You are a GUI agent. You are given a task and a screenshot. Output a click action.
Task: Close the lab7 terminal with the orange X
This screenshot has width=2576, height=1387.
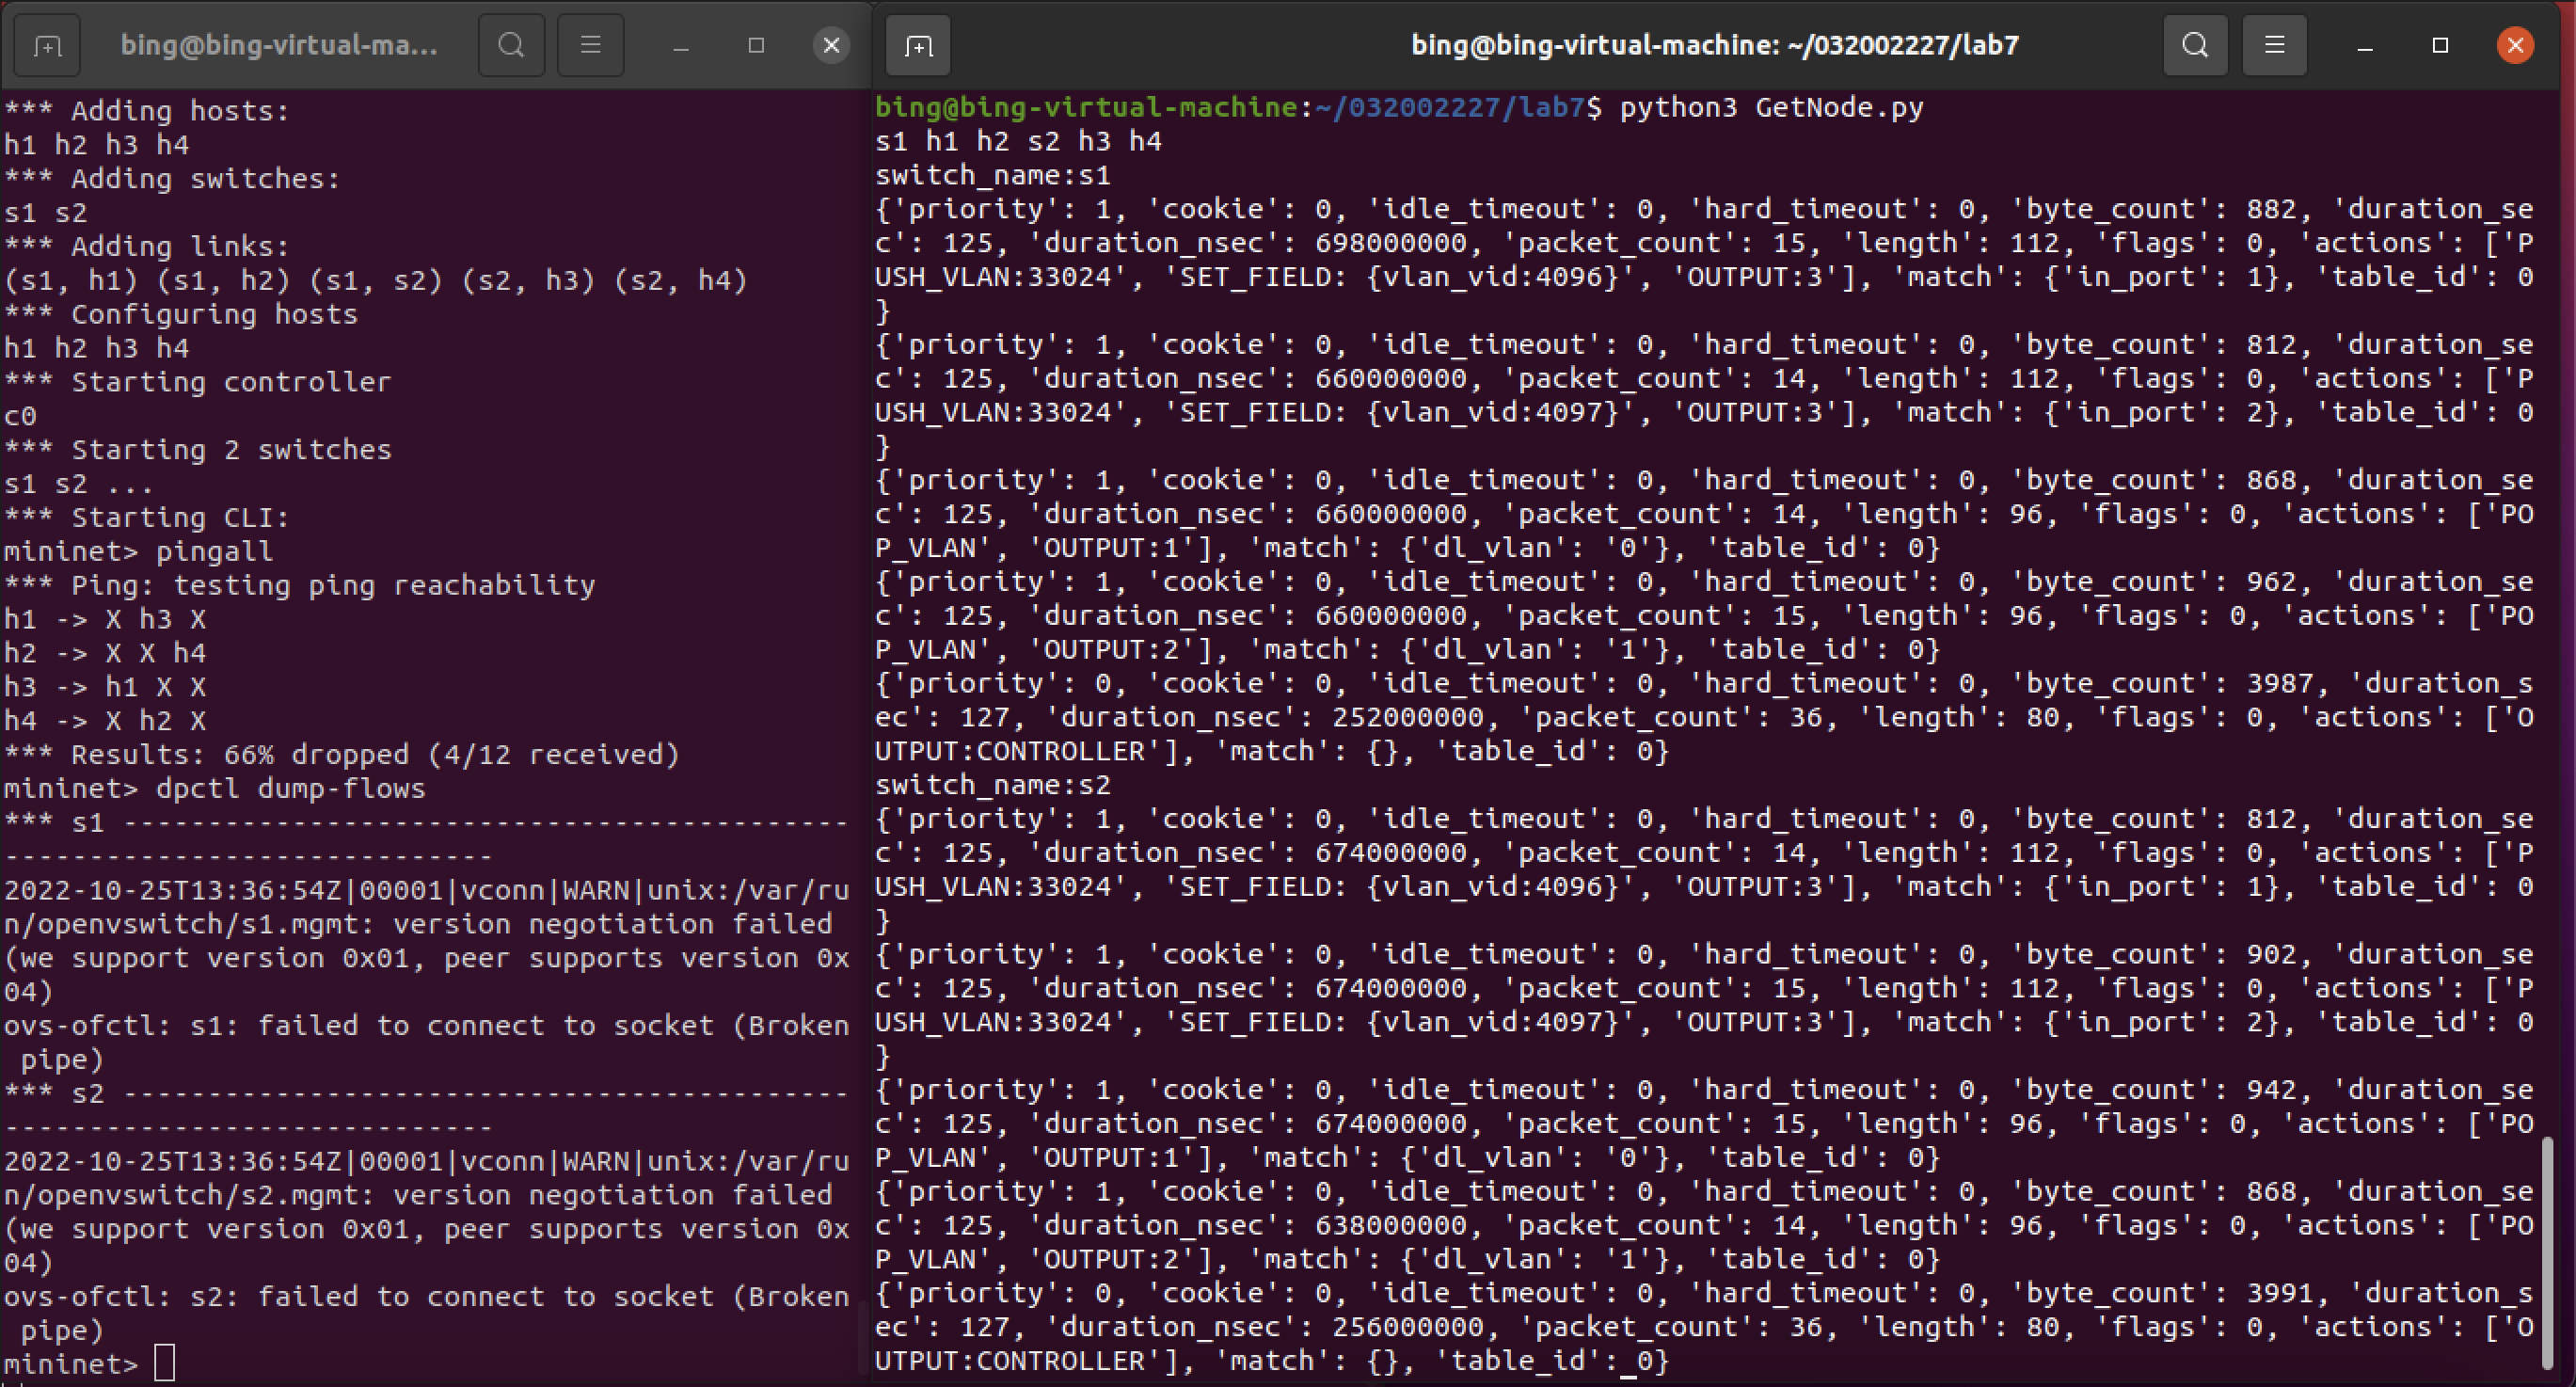coord(2515,46)
